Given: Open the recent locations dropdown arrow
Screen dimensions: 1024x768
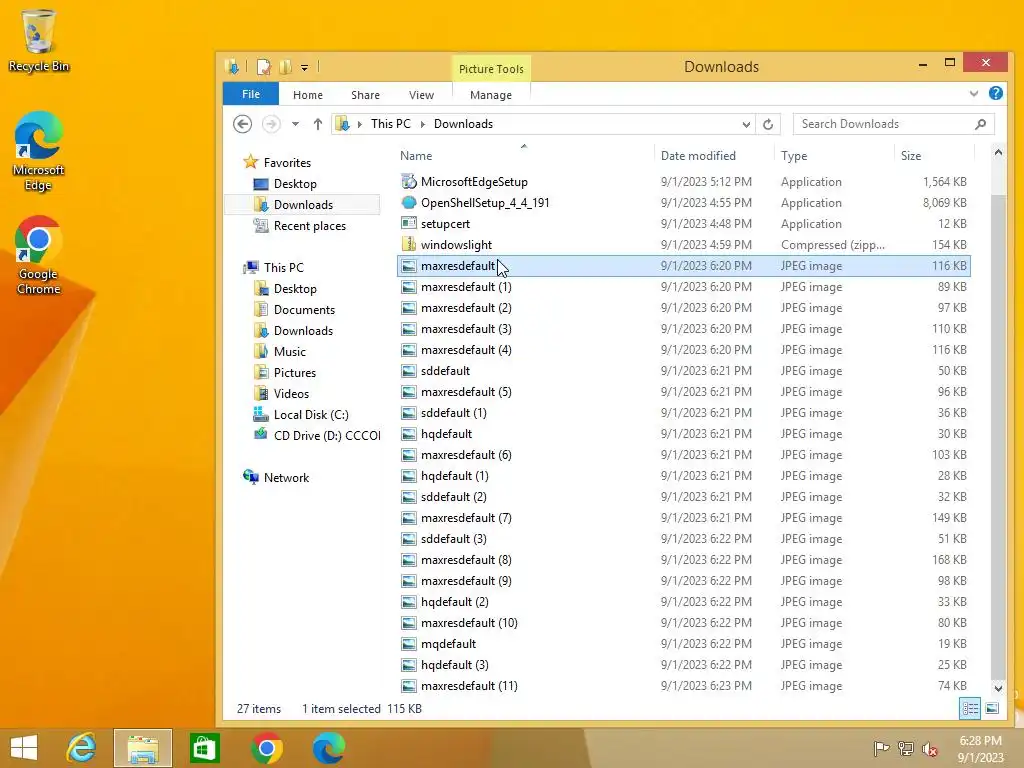Looking at the screenshot, I should (x=295, y=124).
